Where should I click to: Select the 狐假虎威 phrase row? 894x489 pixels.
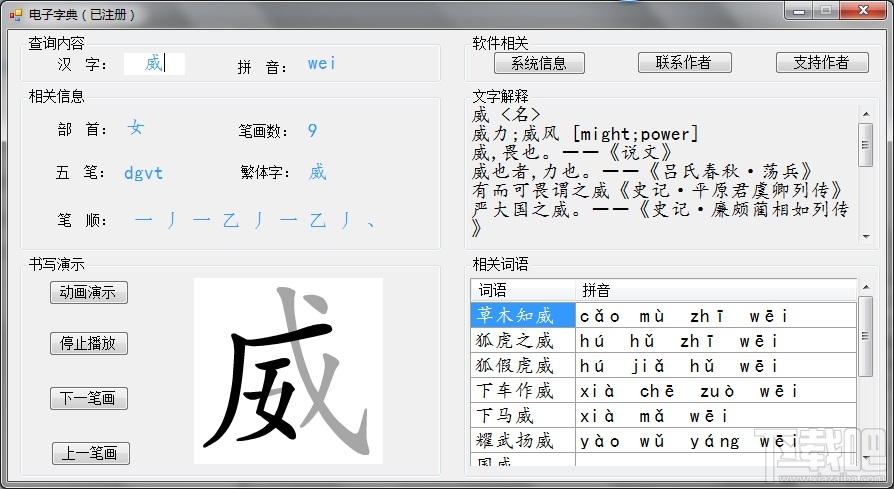point(663,365)
